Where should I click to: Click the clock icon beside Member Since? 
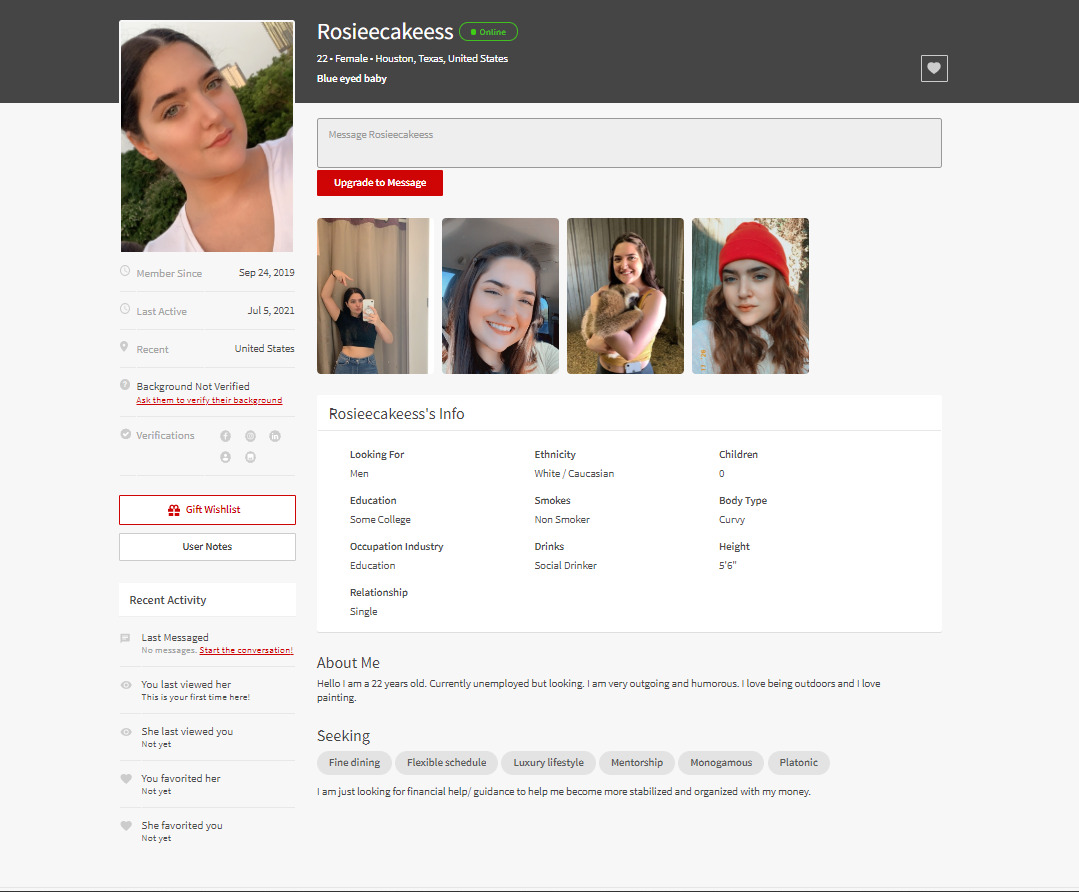point(125,271)
